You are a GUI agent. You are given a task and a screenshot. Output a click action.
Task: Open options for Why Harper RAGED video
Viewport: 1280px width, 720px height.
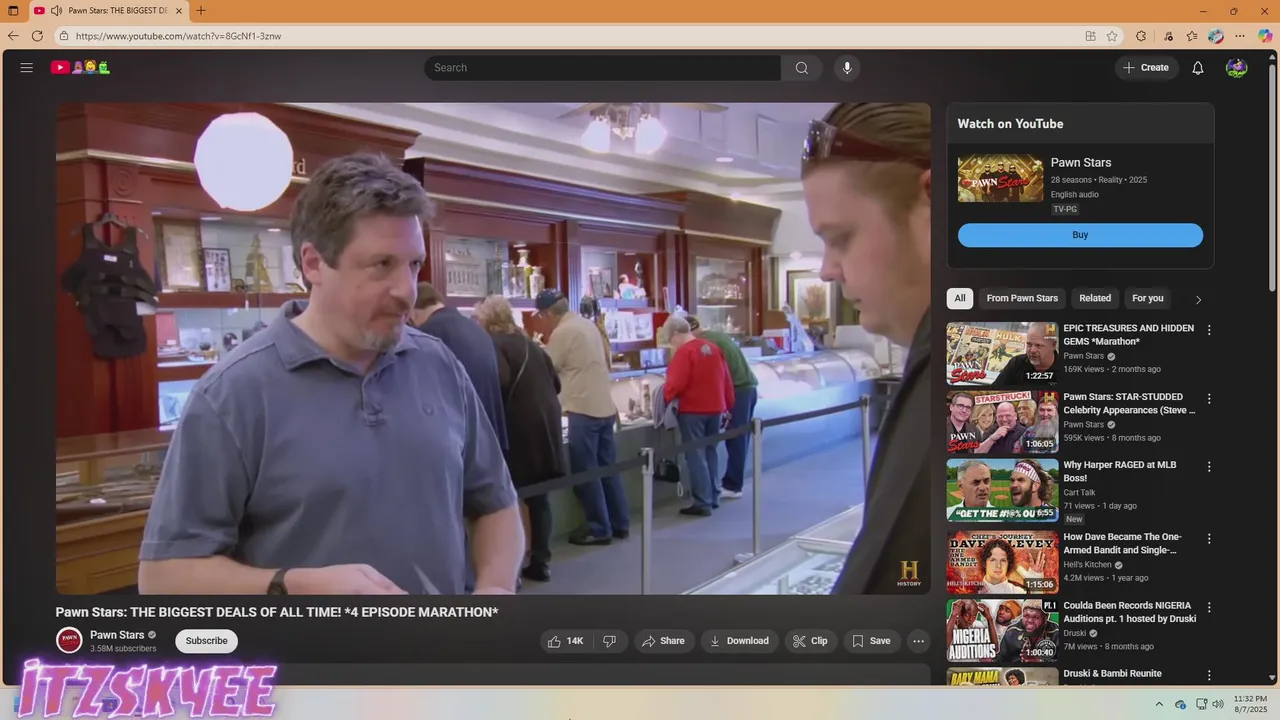(1209, 467)
